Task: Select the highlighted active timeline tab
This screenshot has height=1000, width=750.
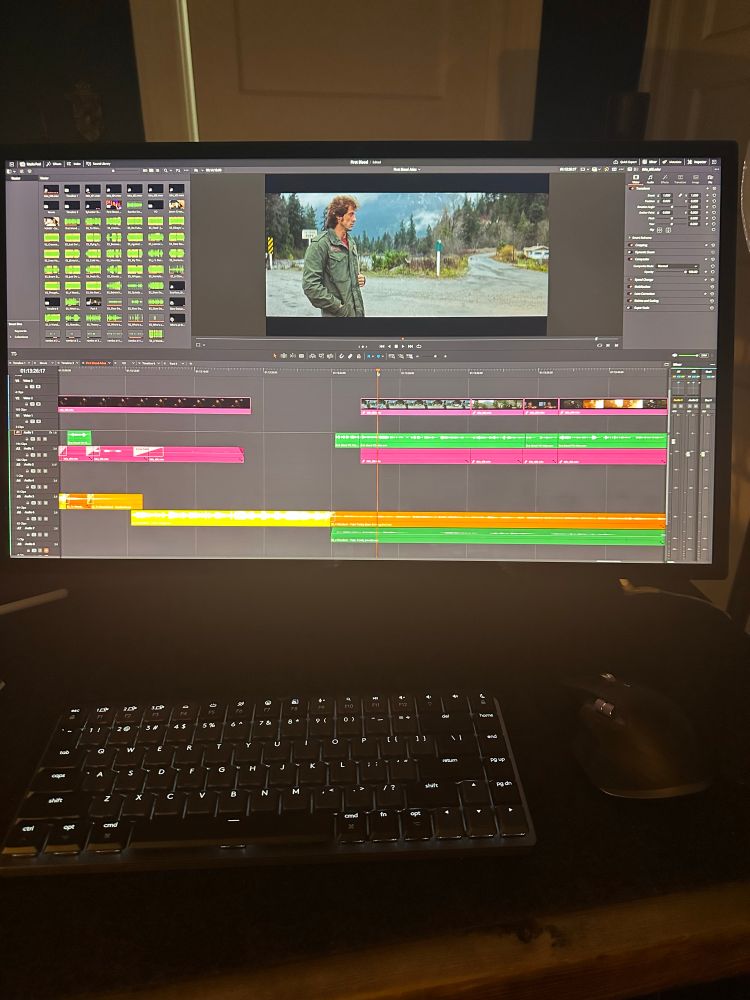Action: click(x=96, y=363)
